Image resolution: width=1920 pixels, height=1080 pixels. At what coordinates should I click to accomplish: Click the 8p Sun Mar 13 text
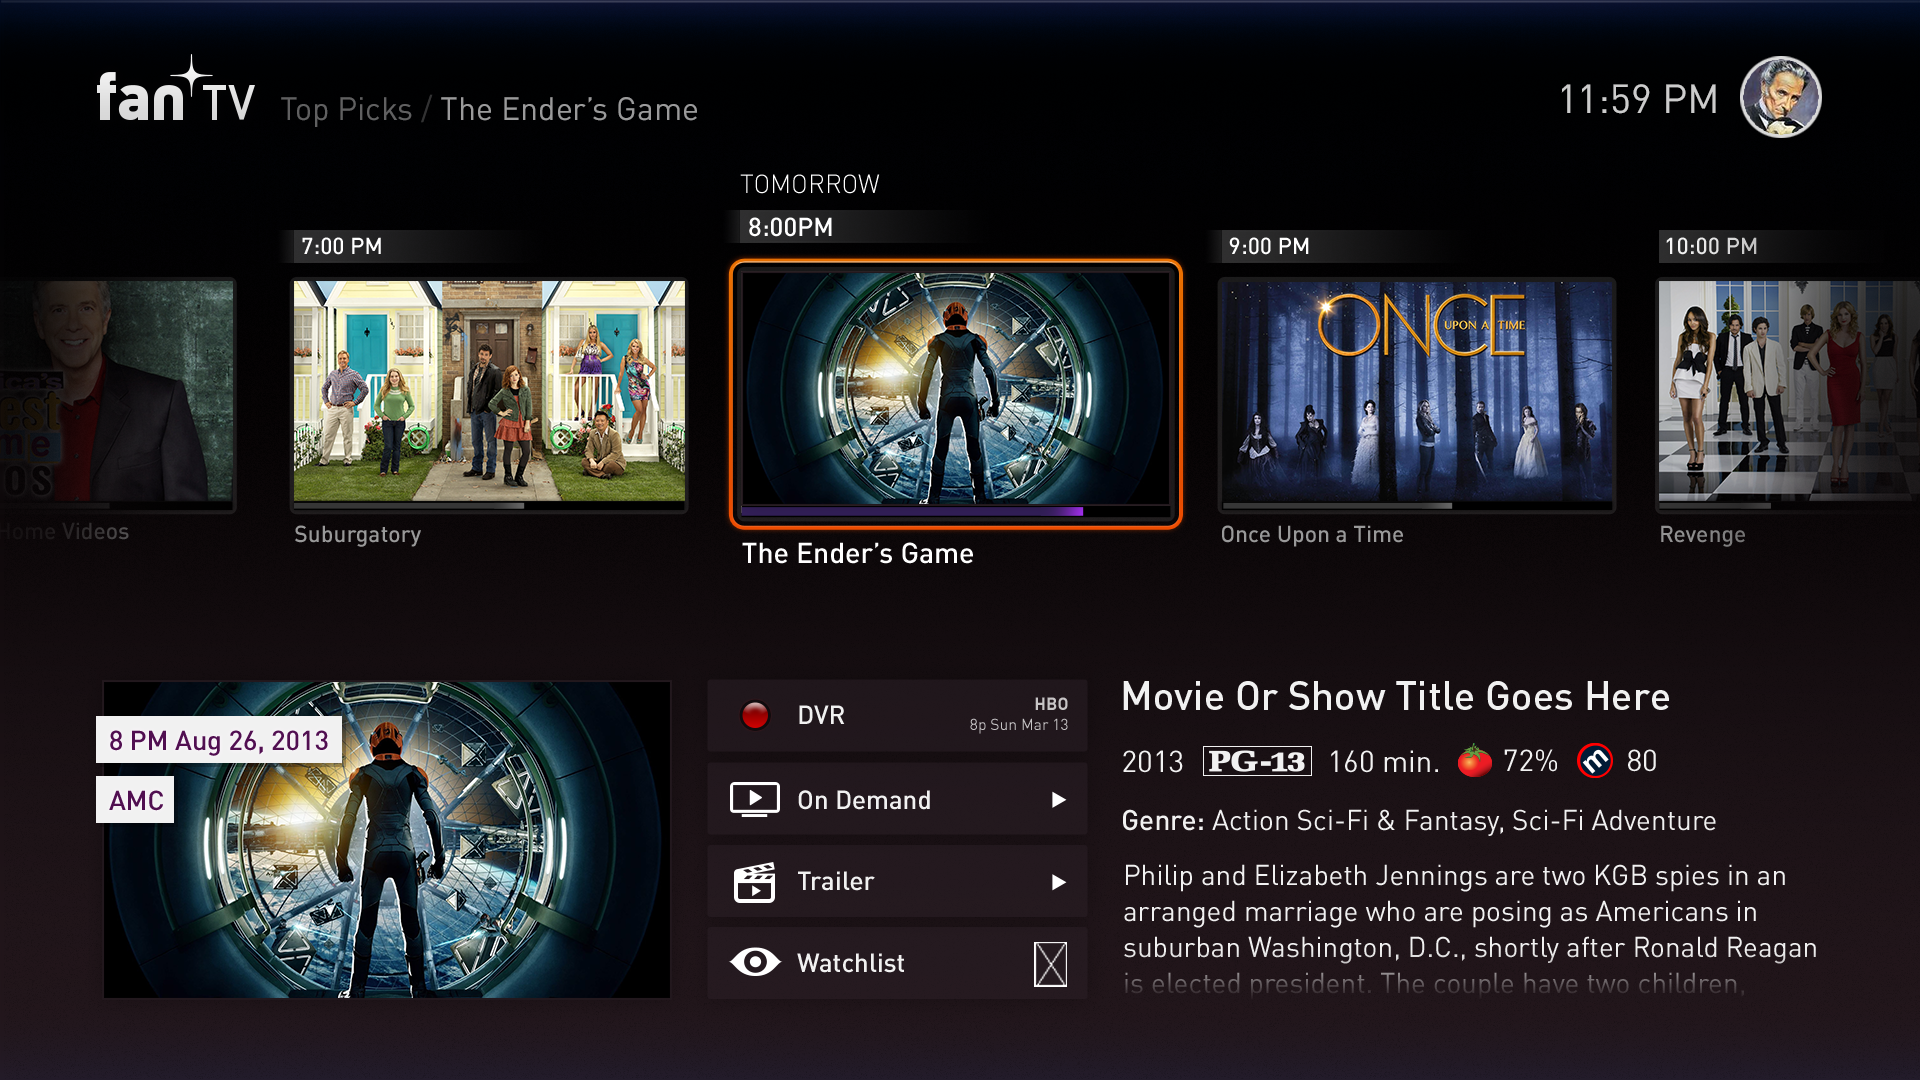point(1018,725)
